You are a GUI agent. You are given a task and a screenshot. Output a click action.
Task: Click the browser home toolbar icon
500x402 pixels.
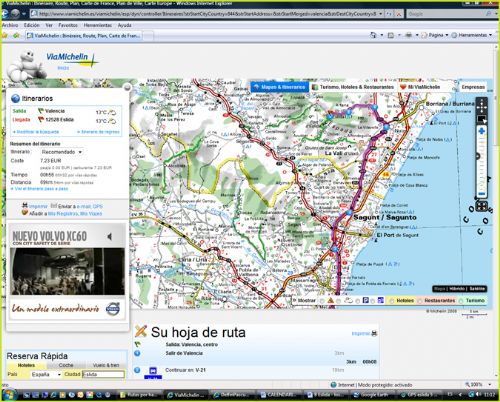tap(373, 35)
